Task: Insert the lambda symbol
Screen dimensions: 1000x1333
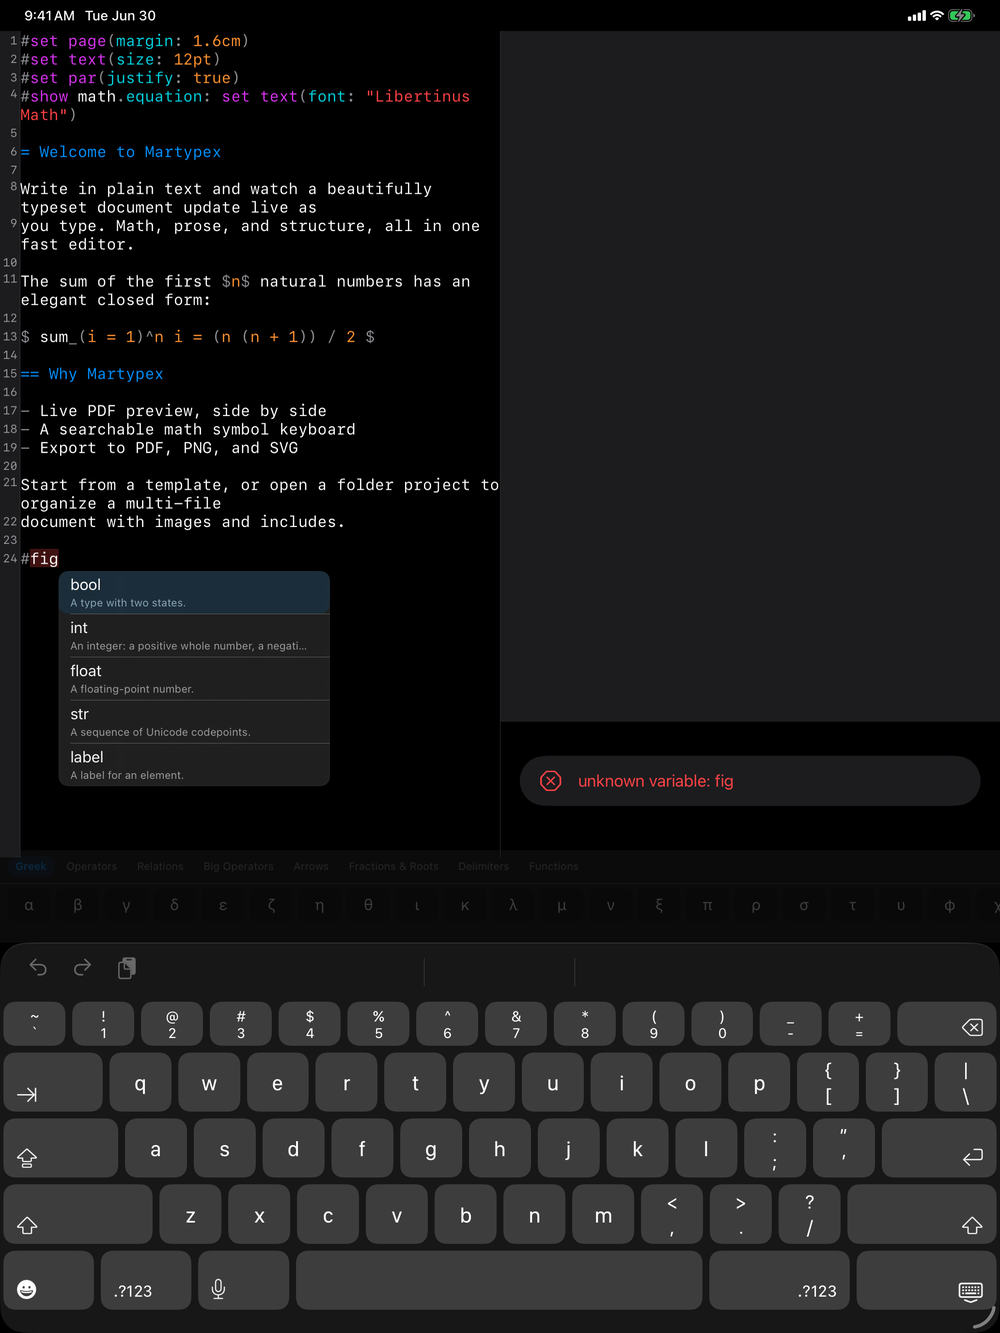Action: point(513,905)
